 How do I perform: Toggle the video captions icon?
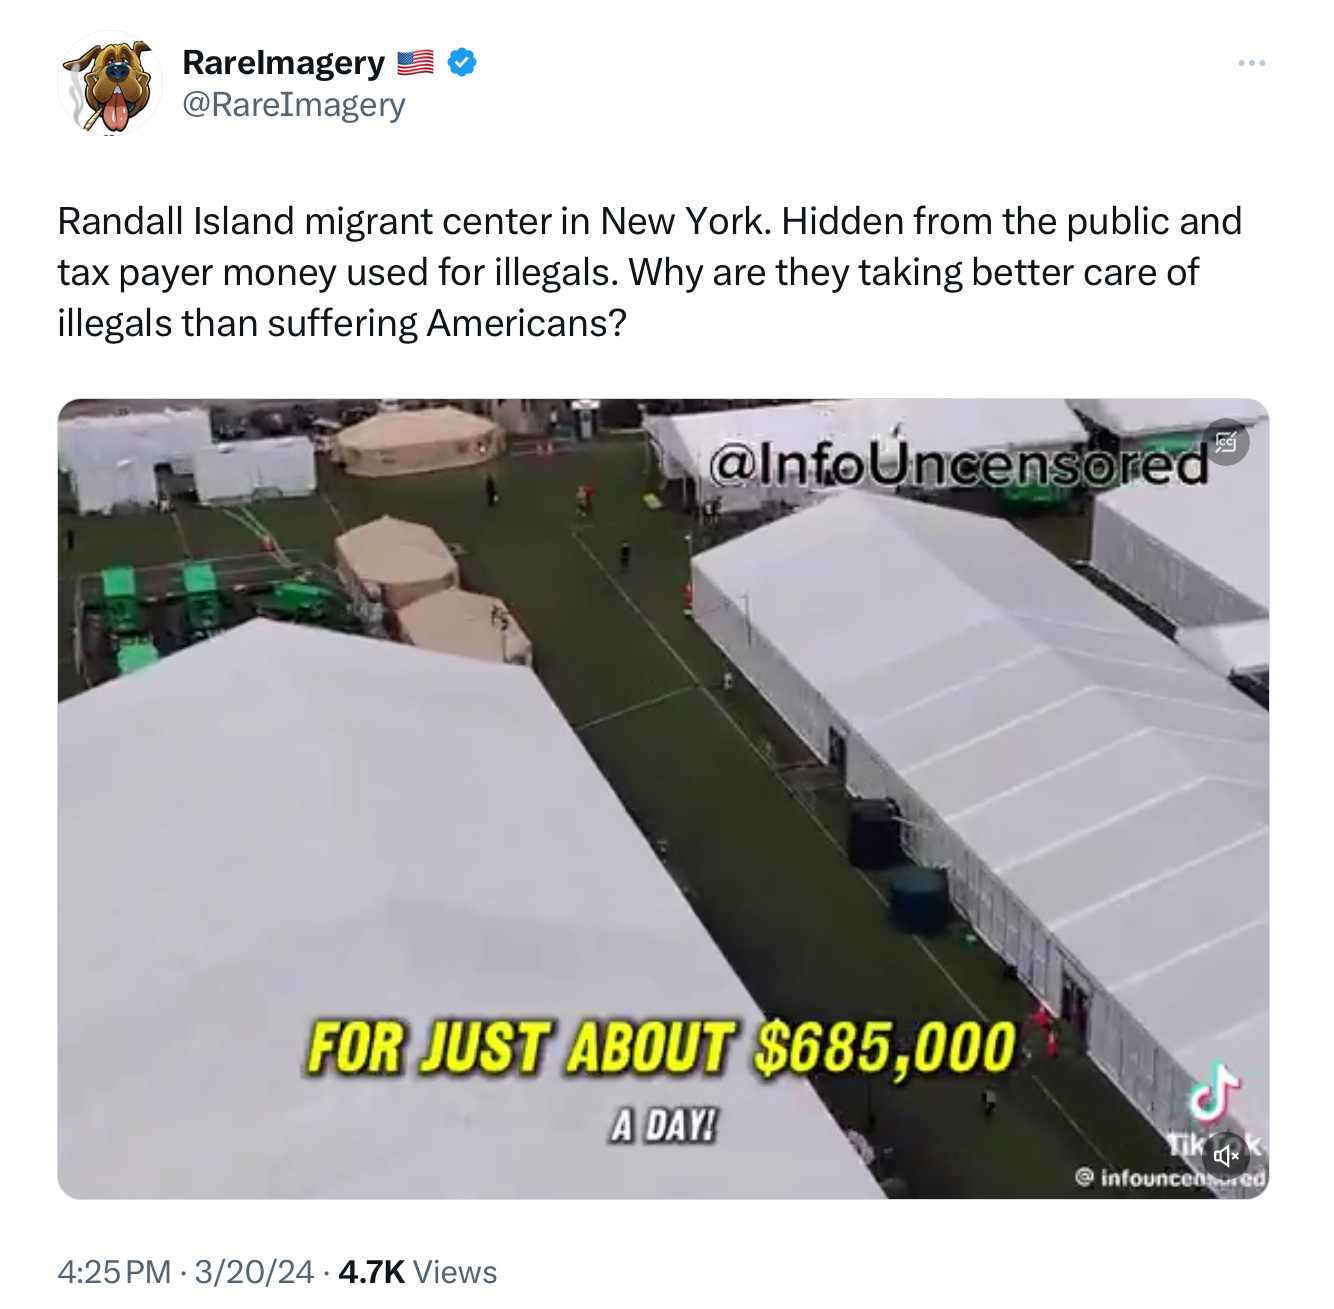coord(1225,441)
